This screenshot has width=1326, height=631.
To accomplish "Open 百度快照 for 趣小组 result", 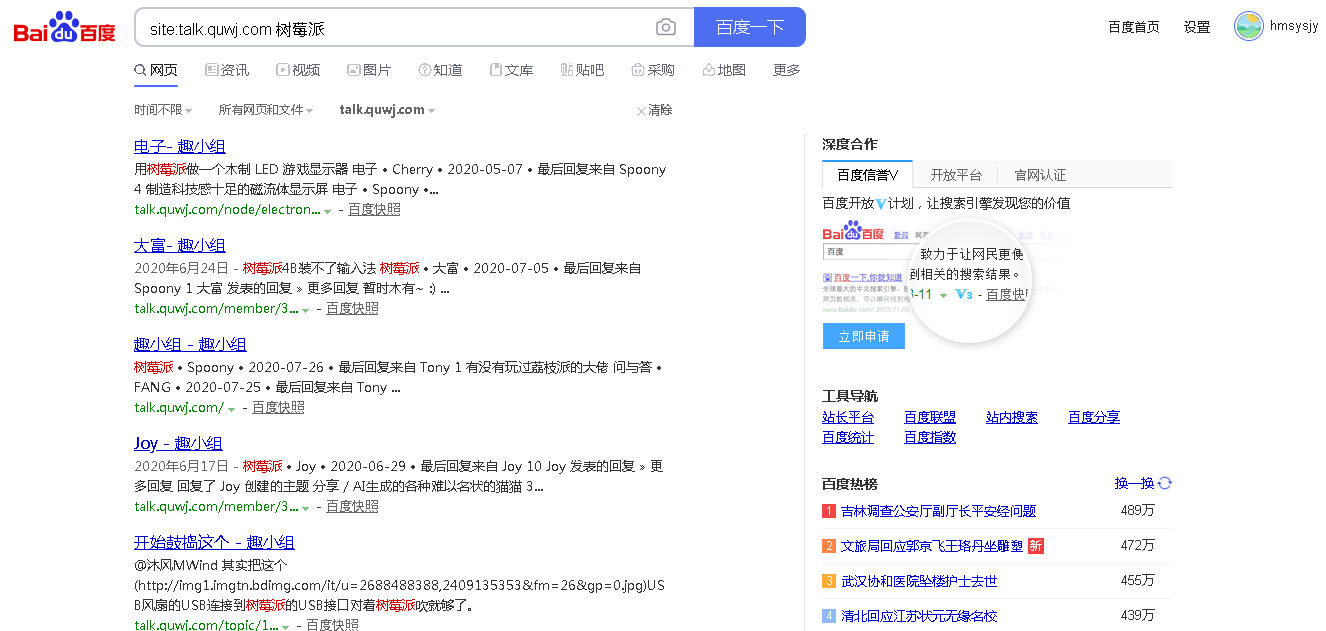I will [278, 407].
